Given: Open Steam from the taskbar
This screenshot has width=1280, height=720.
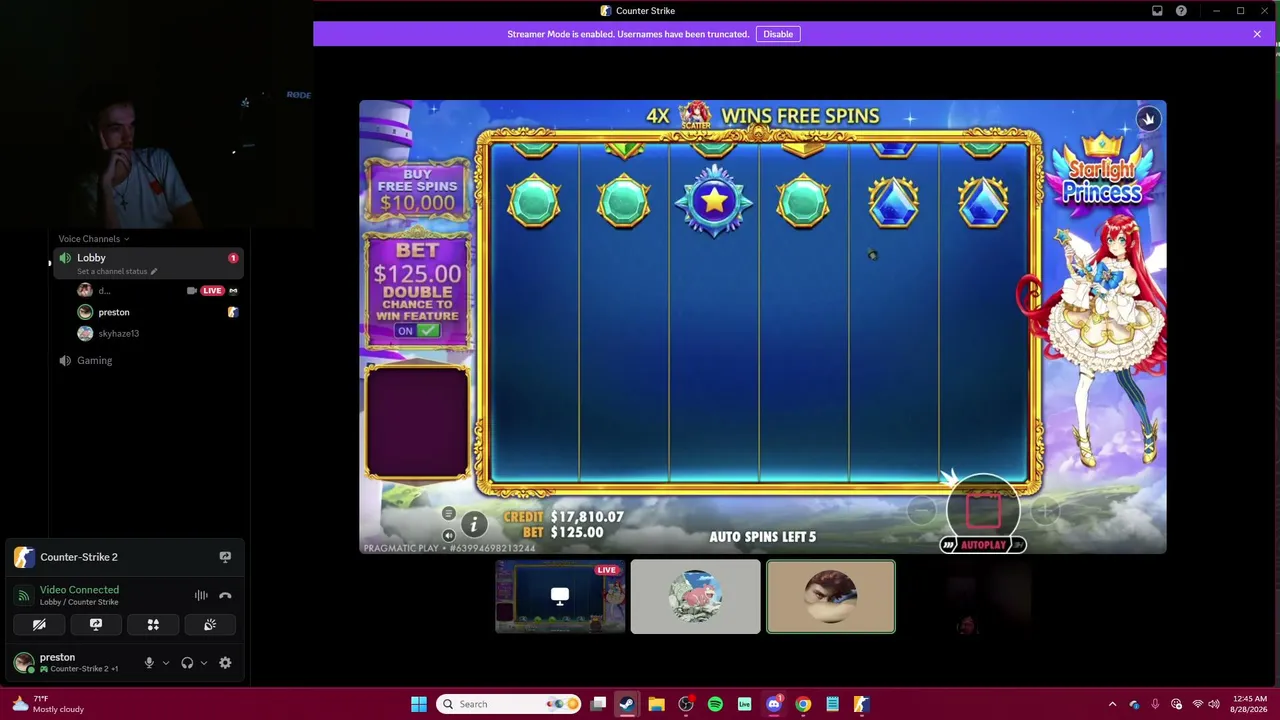Looking at the screenshot, I should (626, 704).
